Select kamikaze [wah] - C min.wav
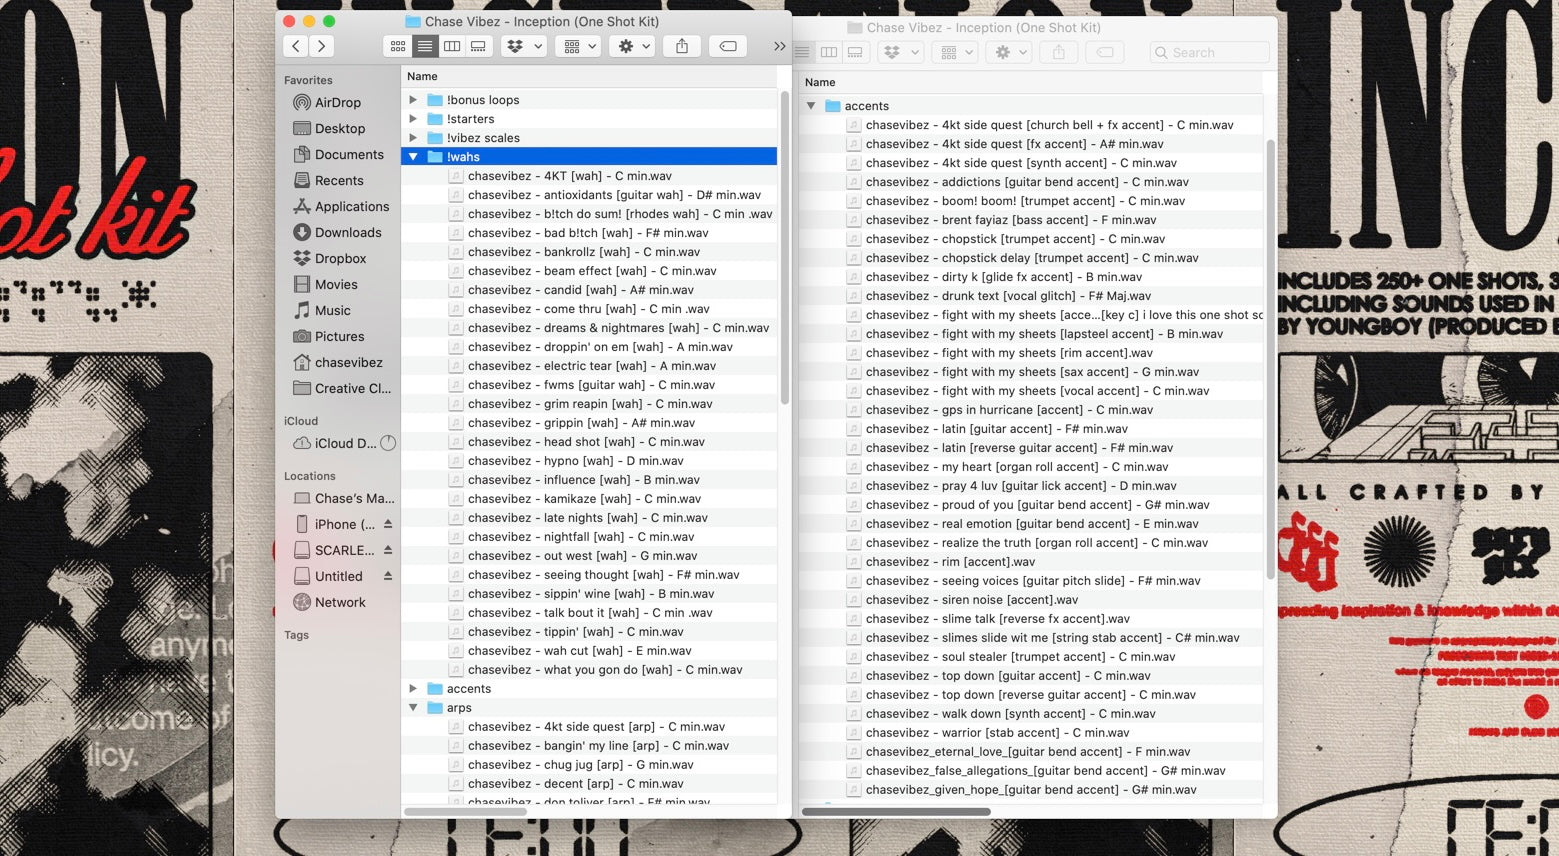Screen dimensions: 1559x856 (x=589, y=499)
